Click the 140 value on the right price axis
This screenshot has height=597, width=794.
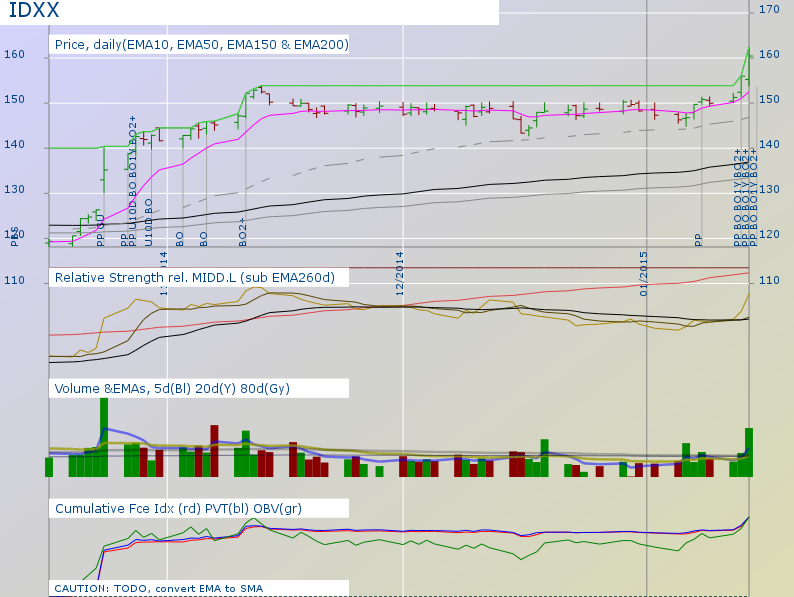(x=769, y=144)
